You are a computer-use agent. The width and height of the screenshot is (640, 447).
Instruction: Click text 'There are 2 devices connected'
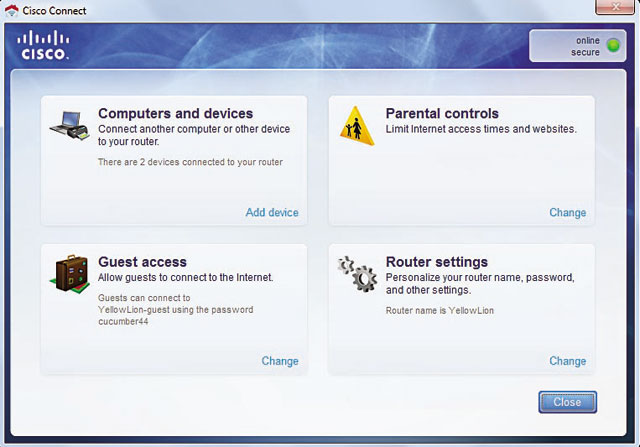tap(190, 162)
